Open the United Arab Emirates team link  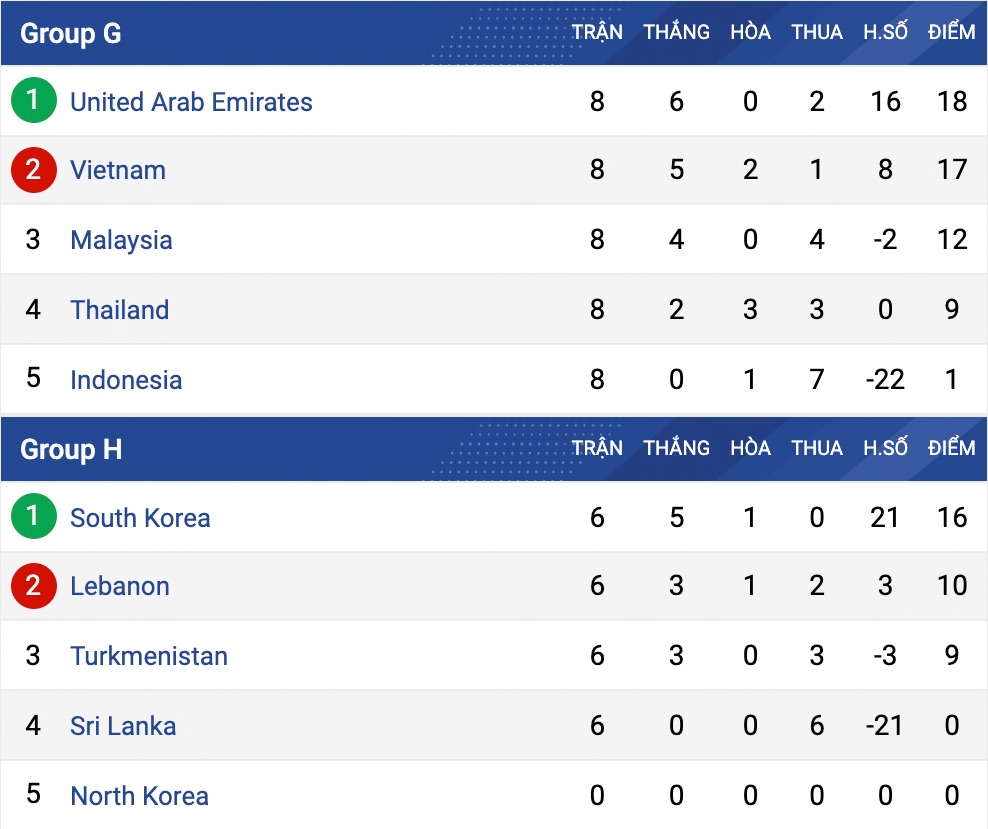coord(191,102)
